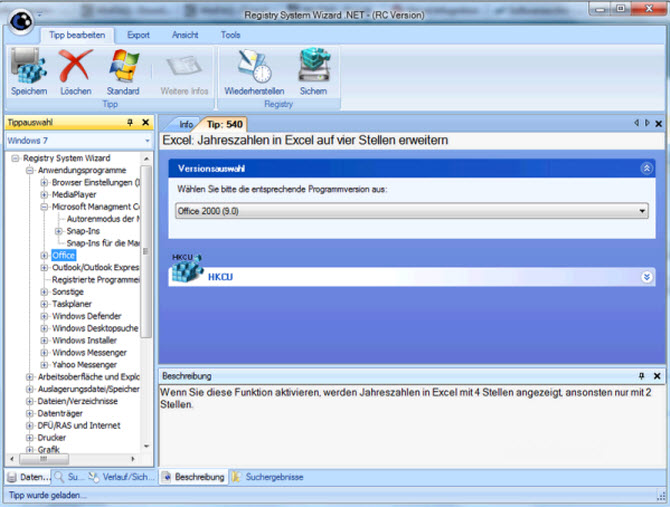Open the Export ribbon tab
The image size is (670, 507).
(x=138, y=35)
